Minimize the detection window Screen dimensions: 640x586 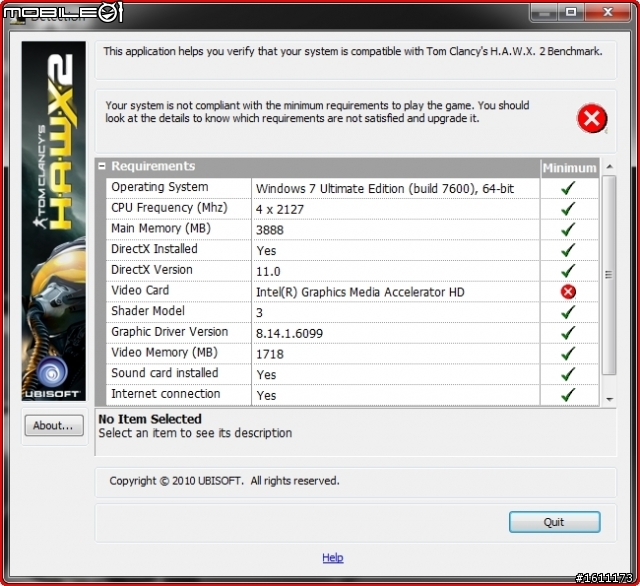[x=543, y=13]
